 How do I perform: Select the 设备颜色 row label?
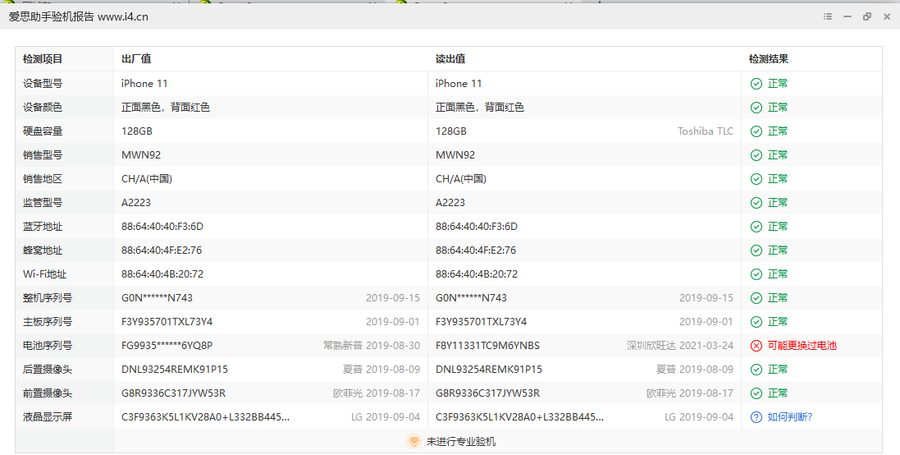click(42, 107)
